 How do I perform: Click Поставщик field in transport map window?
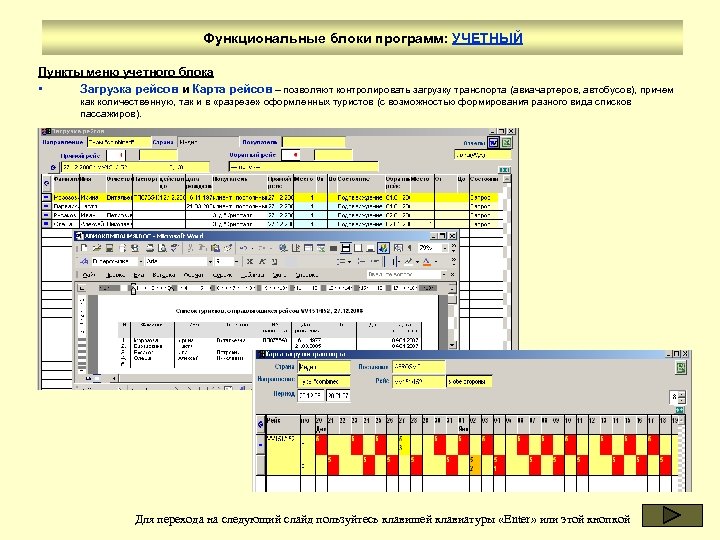point(418,366)
